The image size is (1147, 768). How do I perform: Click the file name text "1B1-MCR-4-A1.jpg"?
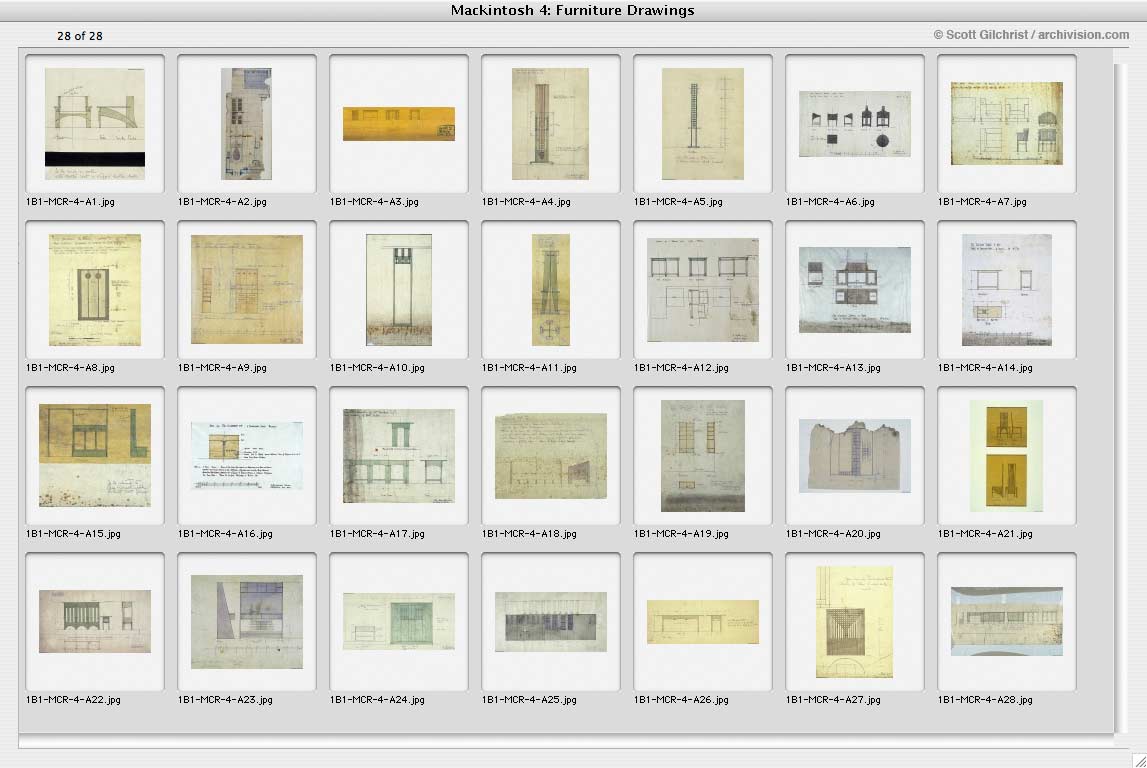coord(70,202)
